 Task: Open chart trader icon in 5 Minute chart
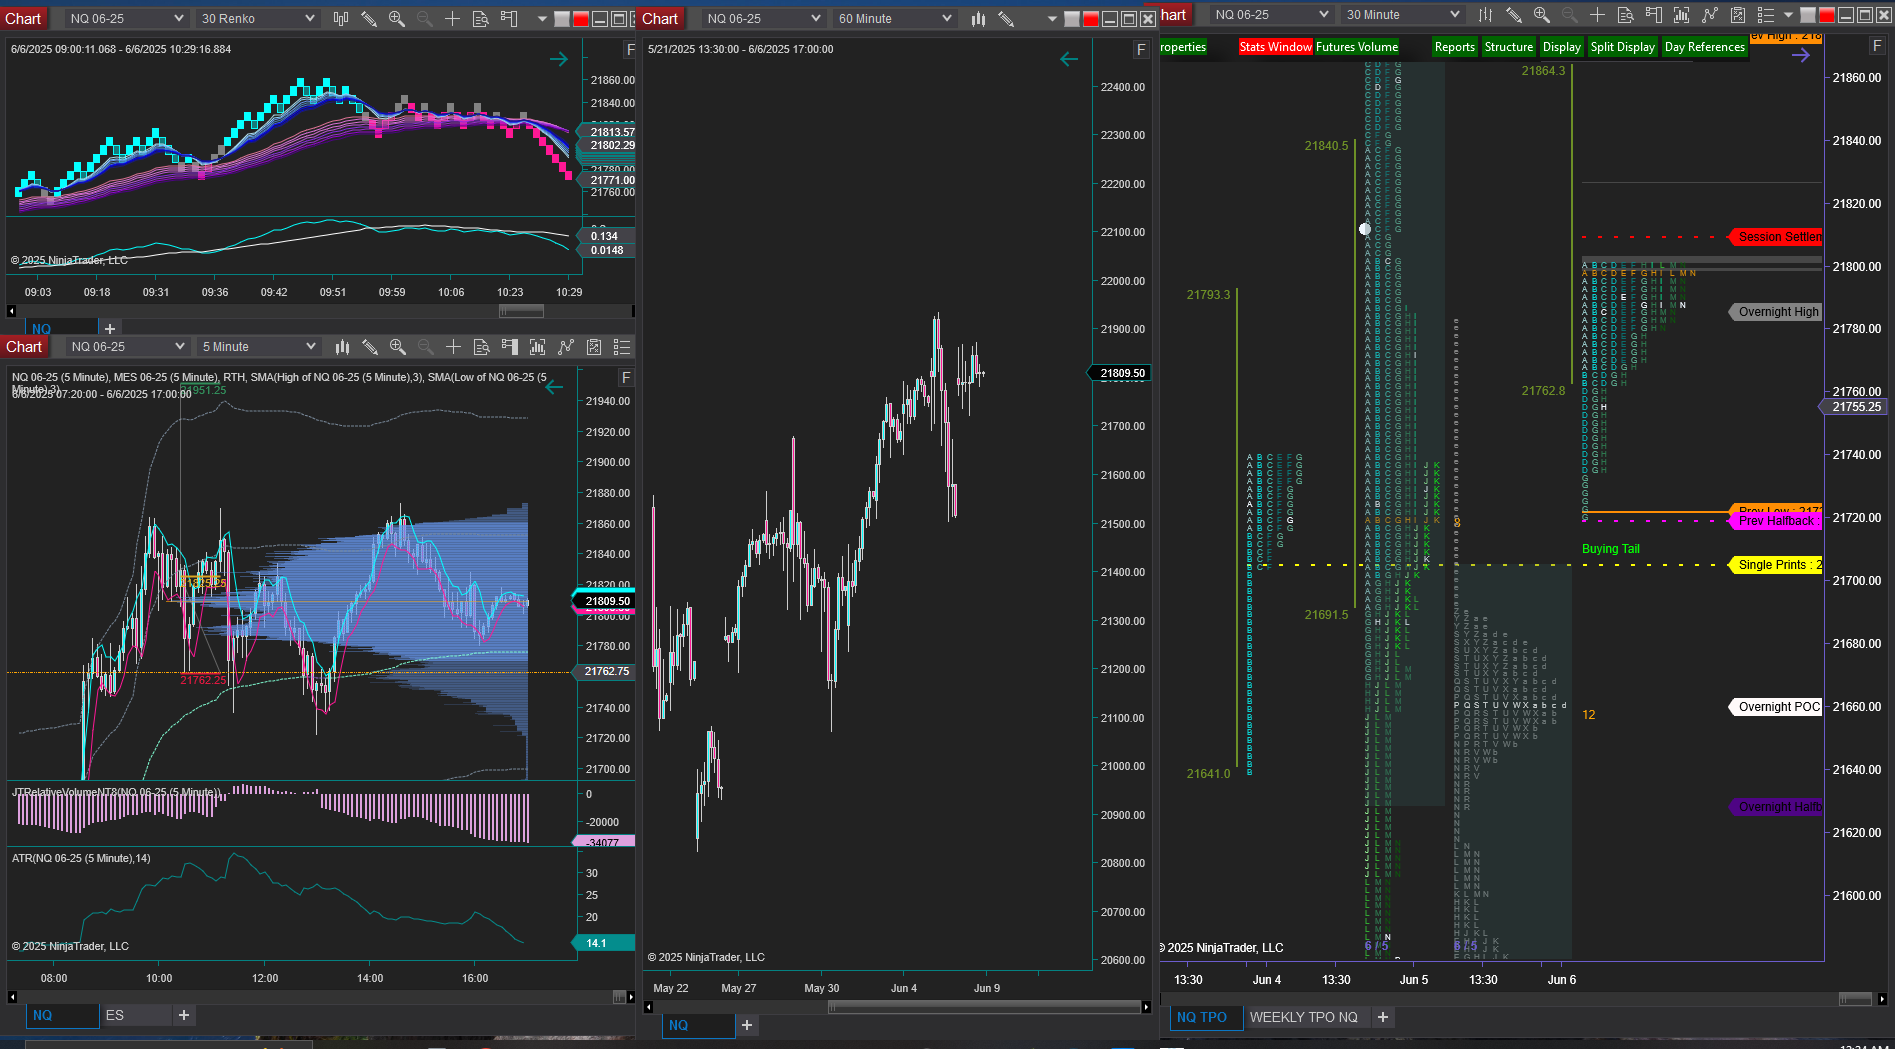[x=510, y=346]
